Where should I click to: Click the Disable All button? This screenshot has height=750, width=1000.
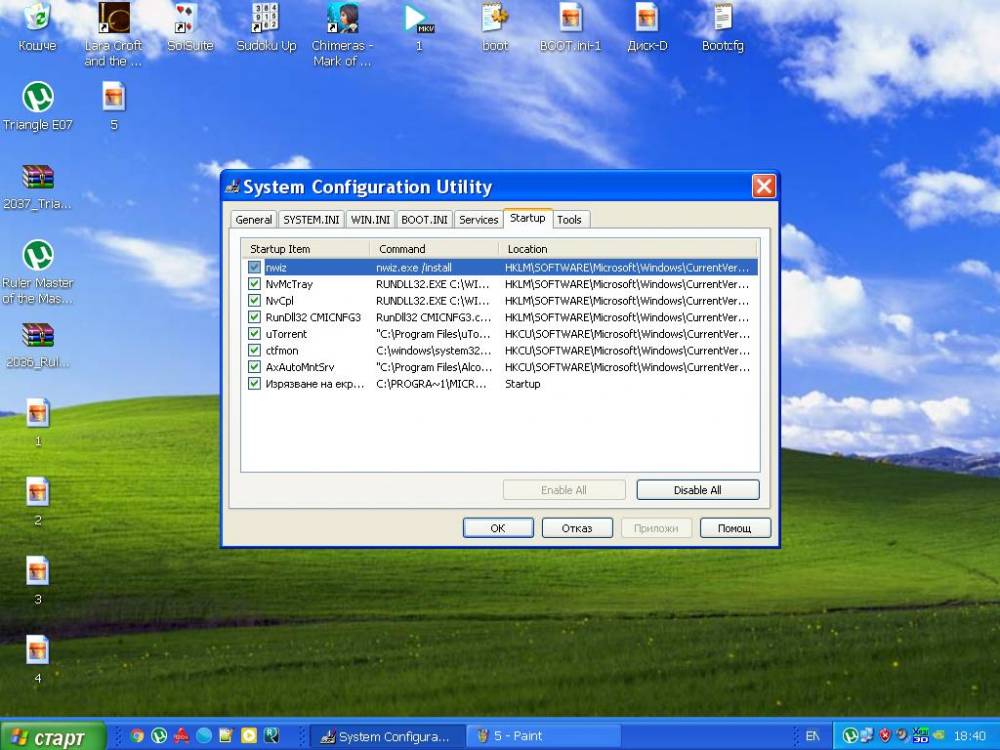click(x=698, y=490)
